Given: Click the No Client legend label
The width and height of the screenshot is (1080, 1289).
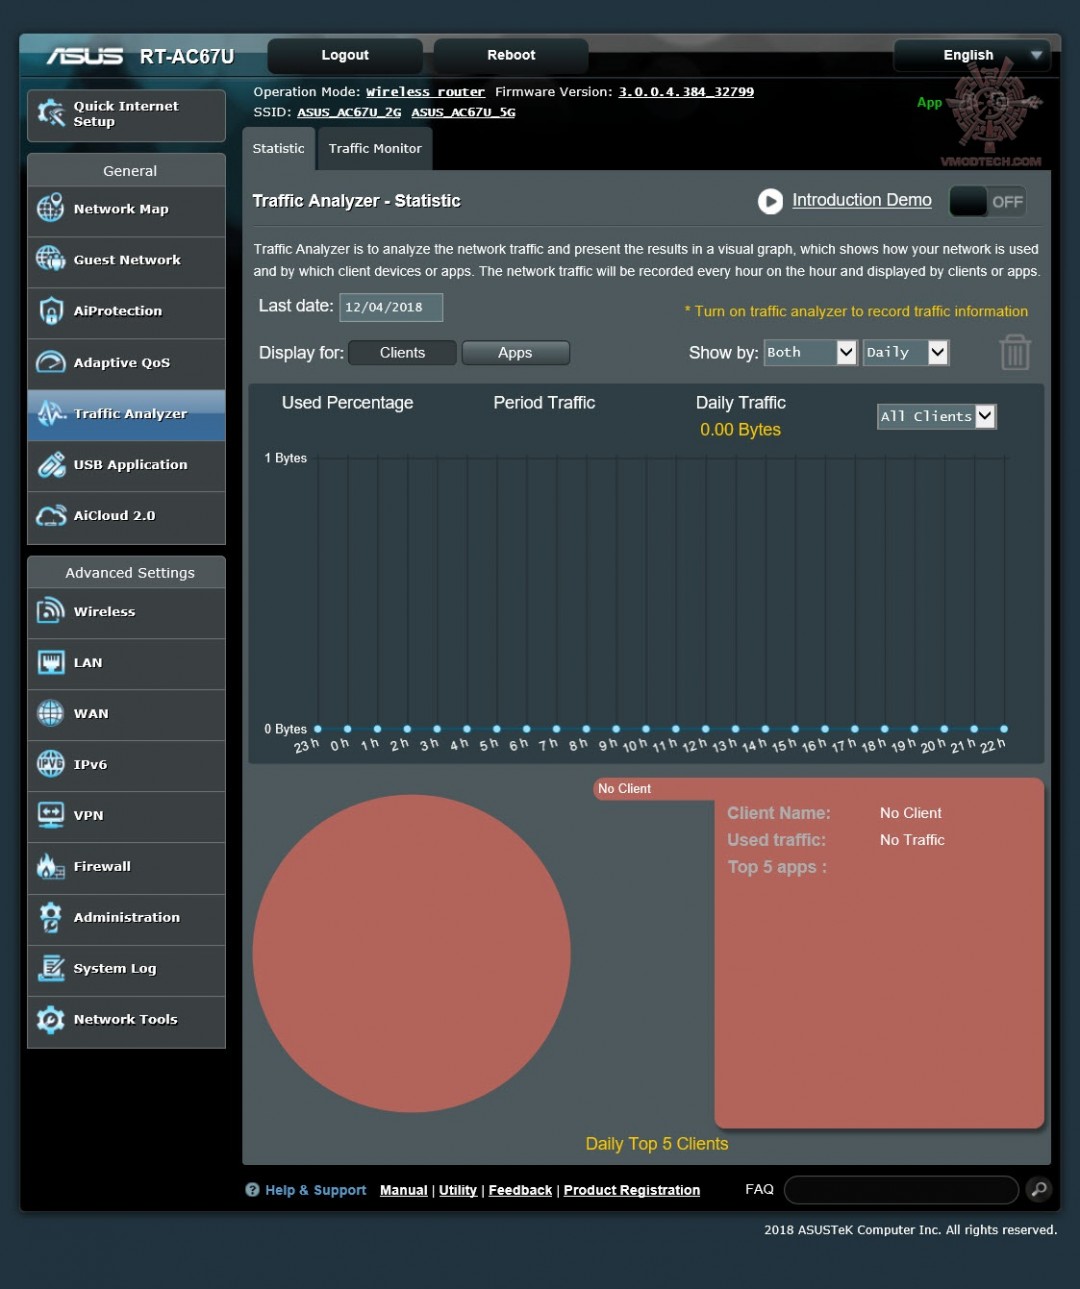Looking at the screenshot, I should pos(624,789).
